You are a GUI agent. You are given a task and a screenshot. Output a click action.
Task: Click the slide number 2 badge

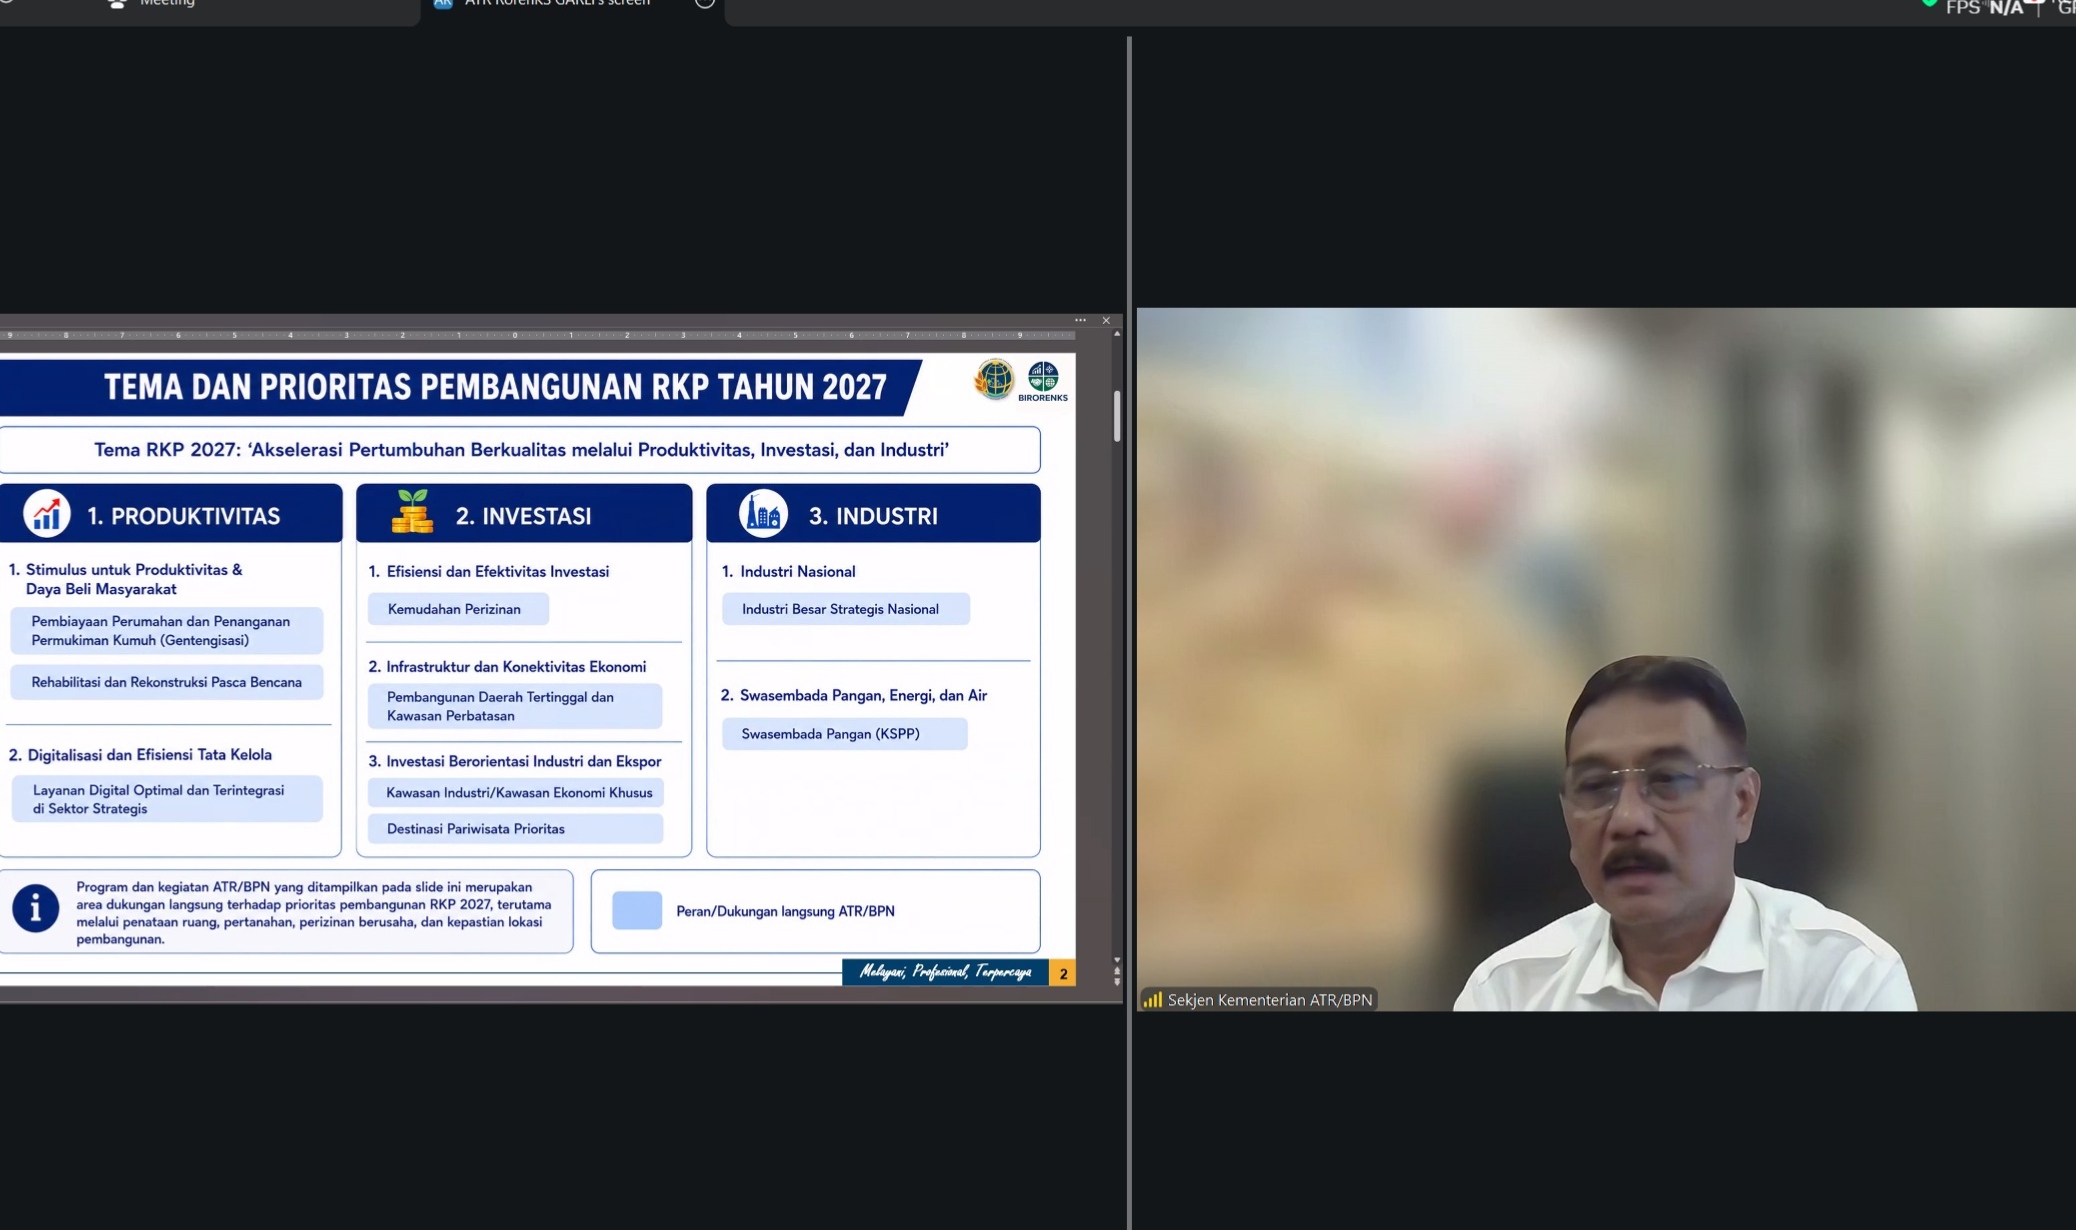pyautogui.click(x=1063, y=973)
